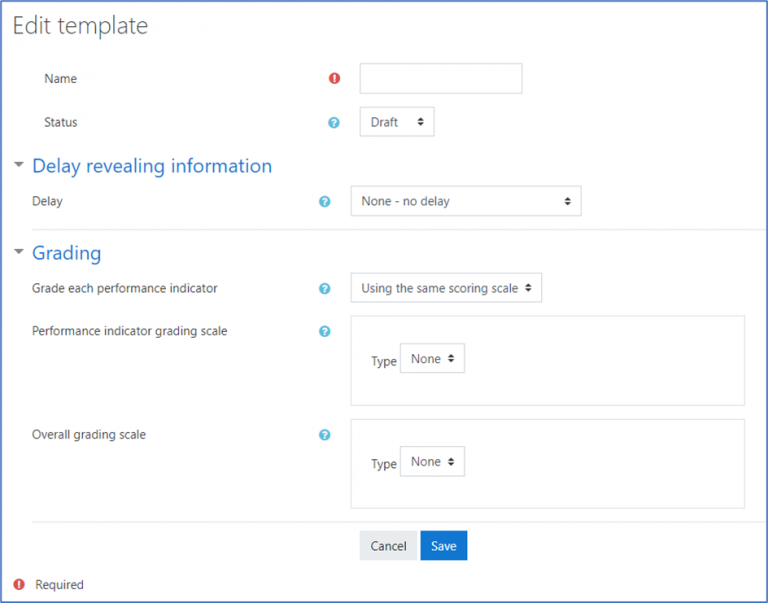Click the Grading heading link
Viewport: 768px width, 603px height.
click(x=67, y=253)
